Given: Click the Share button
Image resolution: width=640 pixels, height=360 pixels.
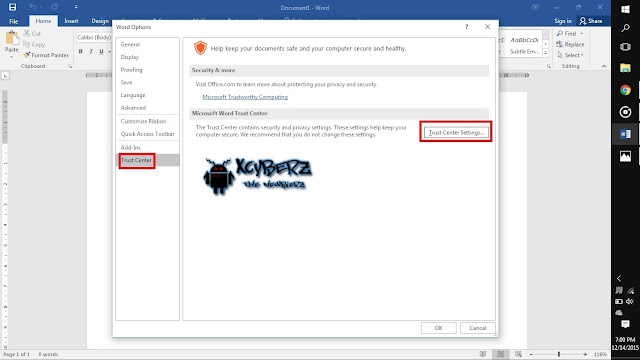Looking at the screenshot, I should coord(591,21).
